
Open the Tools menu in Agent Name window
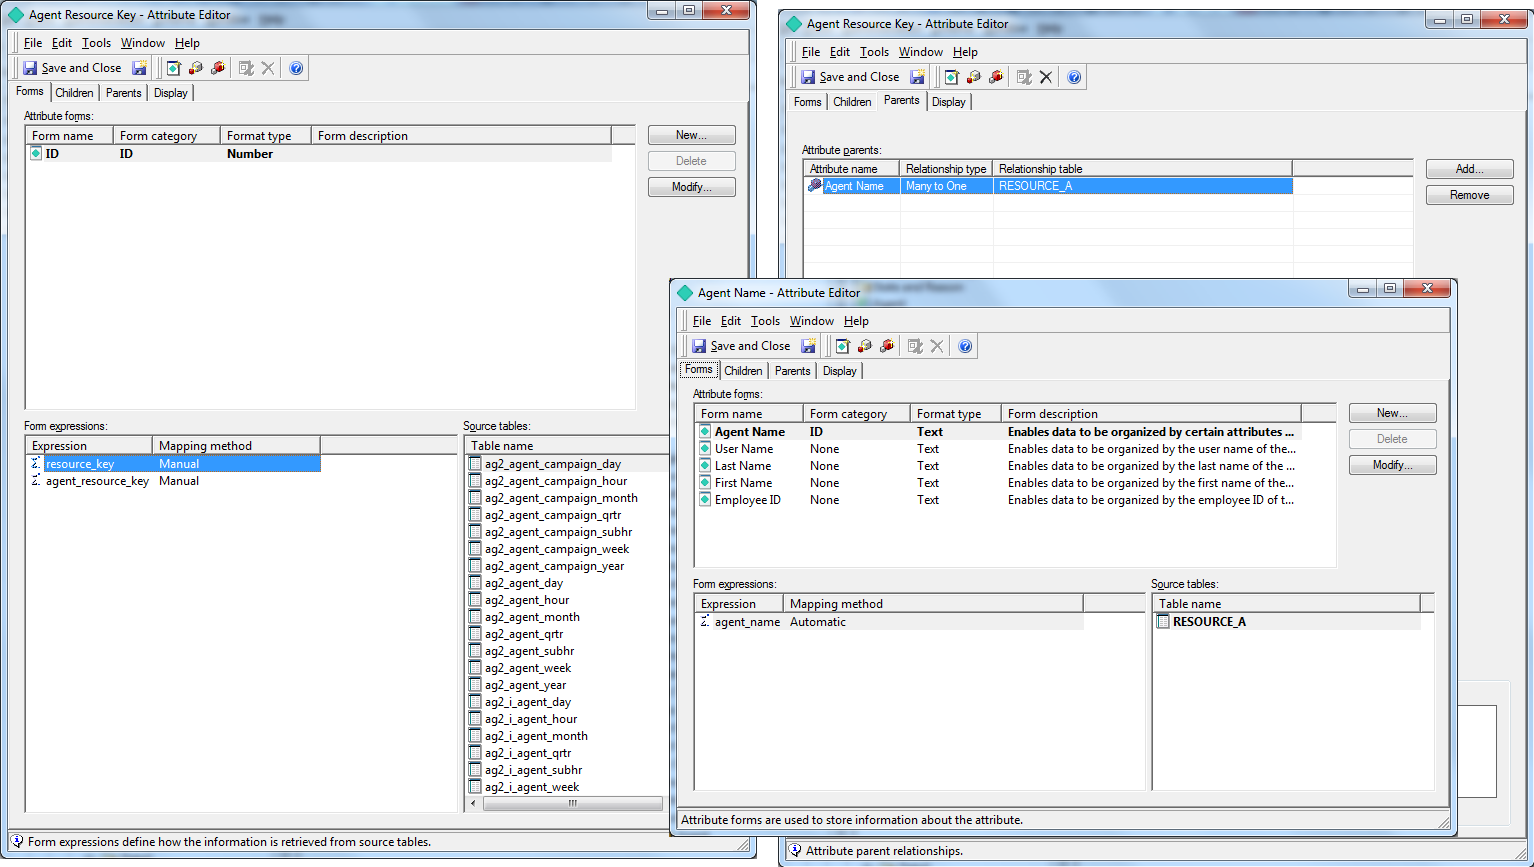765,321
